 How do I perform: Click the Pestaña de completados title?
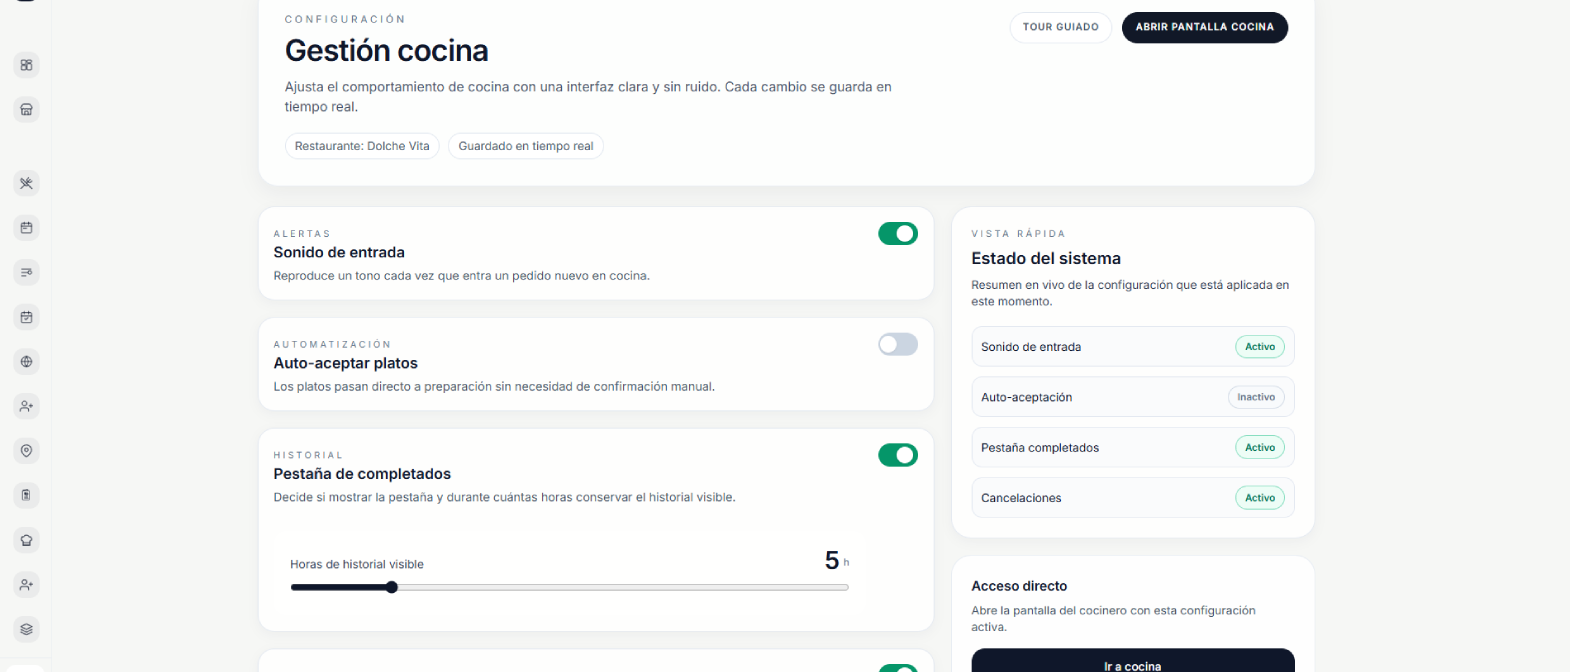(x=362, y=474)
